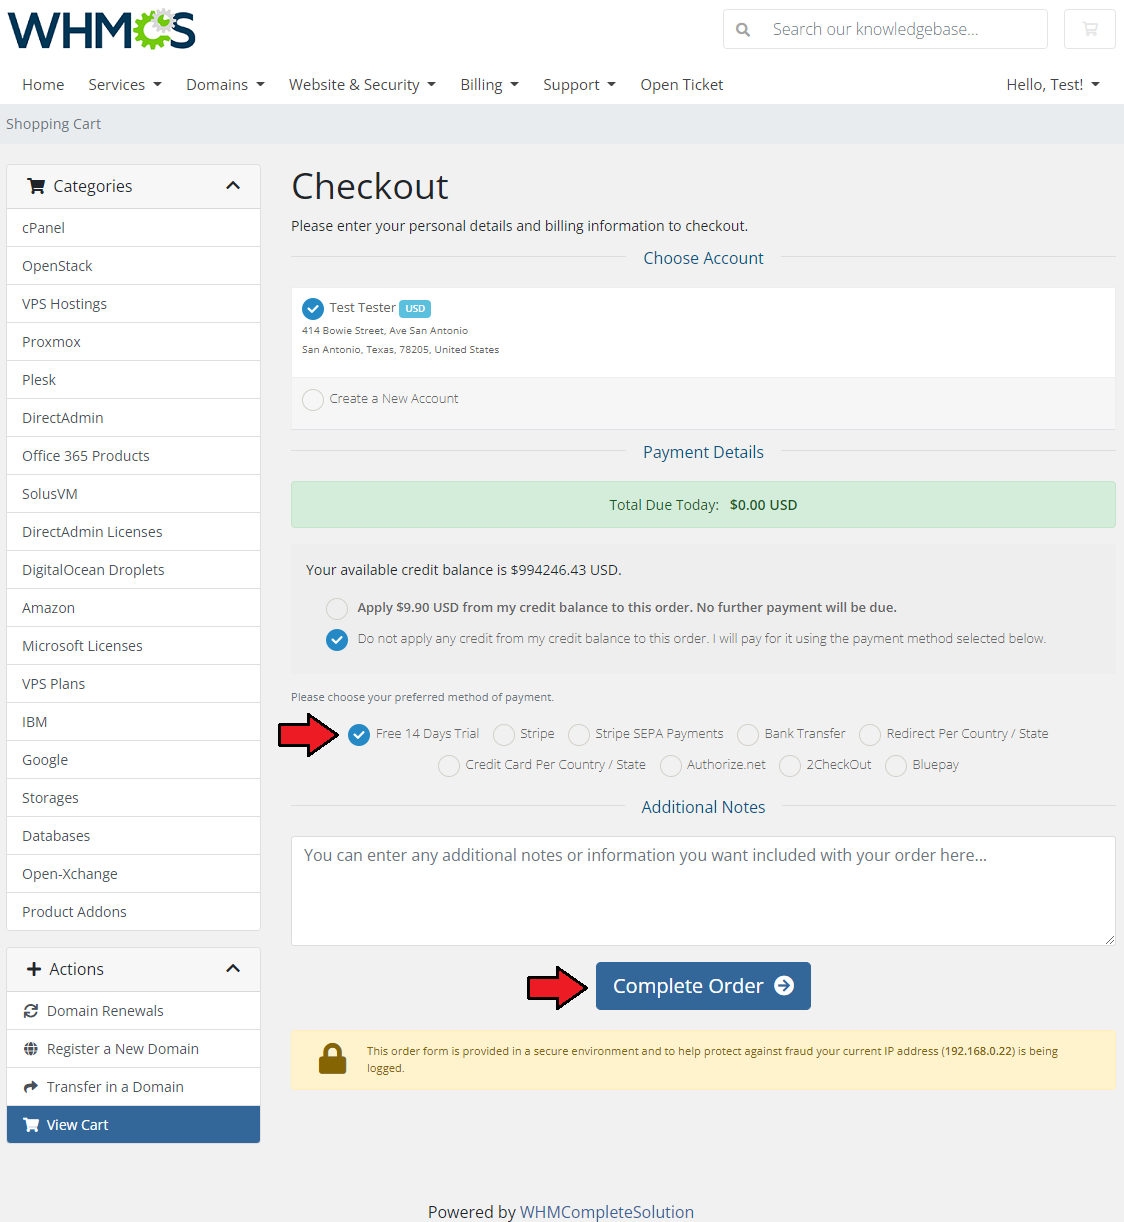Click the globe icon for Register Domain

31,1049
